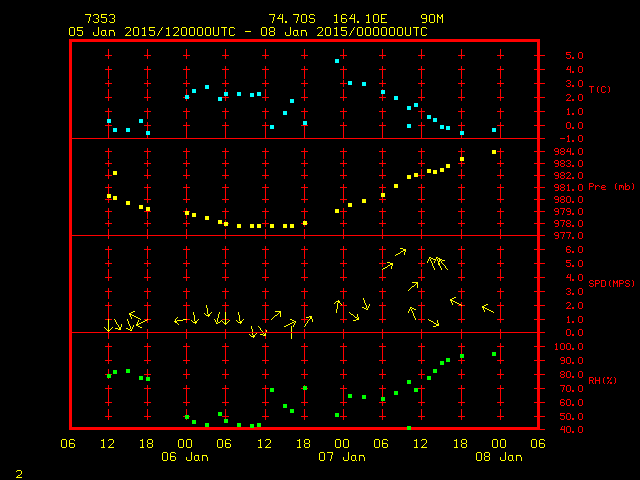
Task: Click the lowest green humidity point near 40%
Action: pyautogui.click(x=409, y=428)
